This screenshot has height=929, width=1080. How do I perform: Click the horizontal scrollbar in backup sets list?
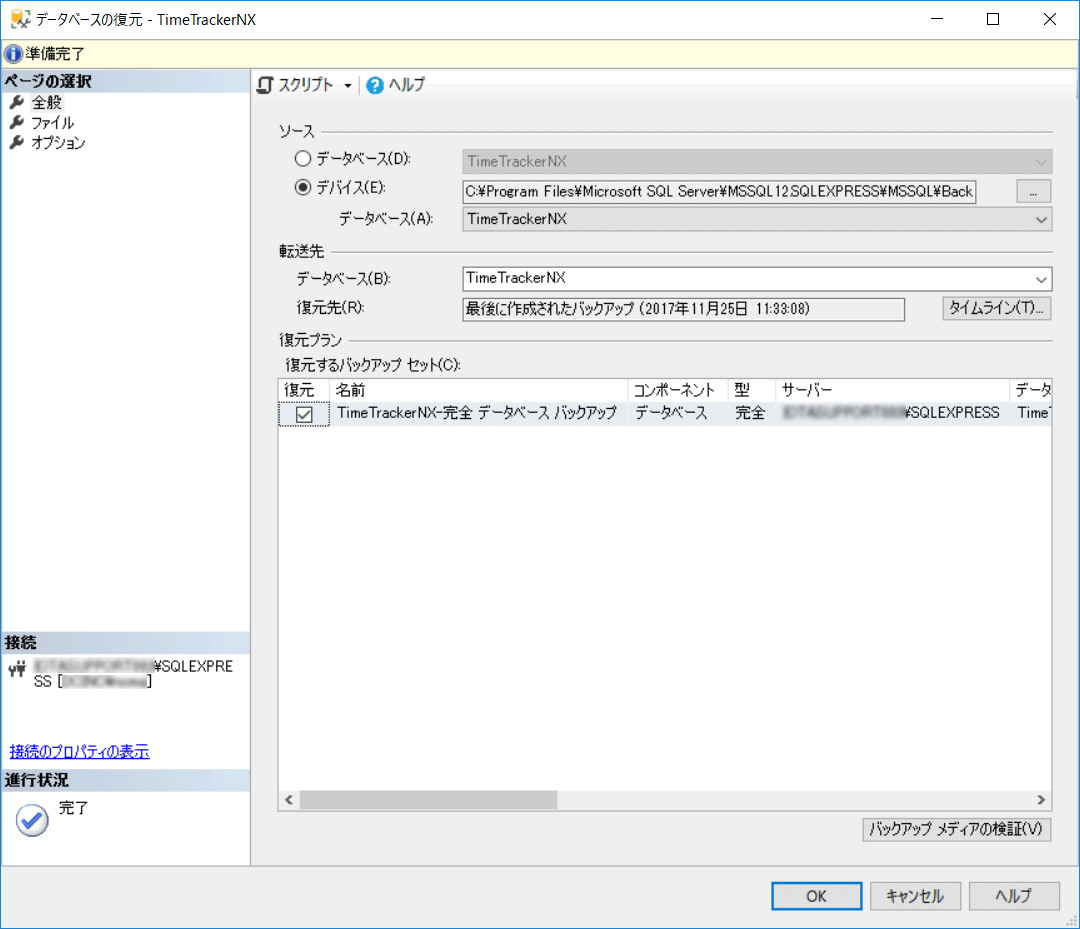pos(427,800)
